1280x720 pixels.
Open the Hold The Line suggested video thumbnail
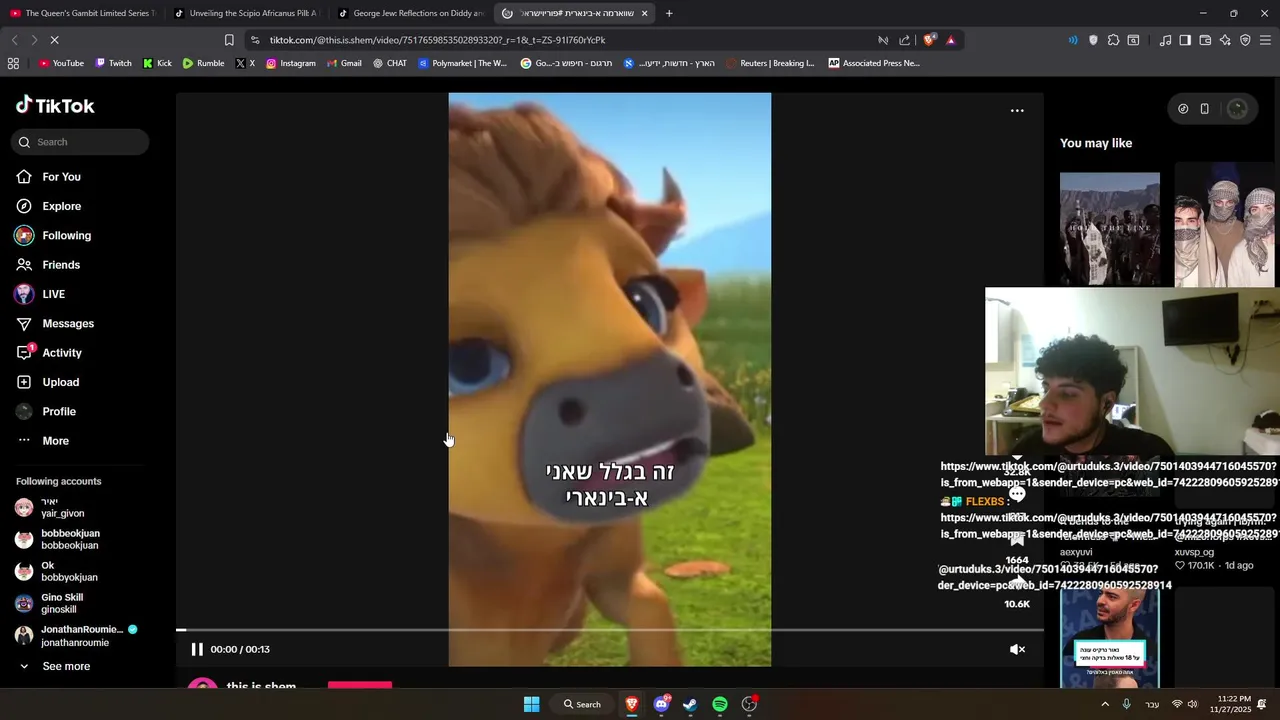point(1110,229)
